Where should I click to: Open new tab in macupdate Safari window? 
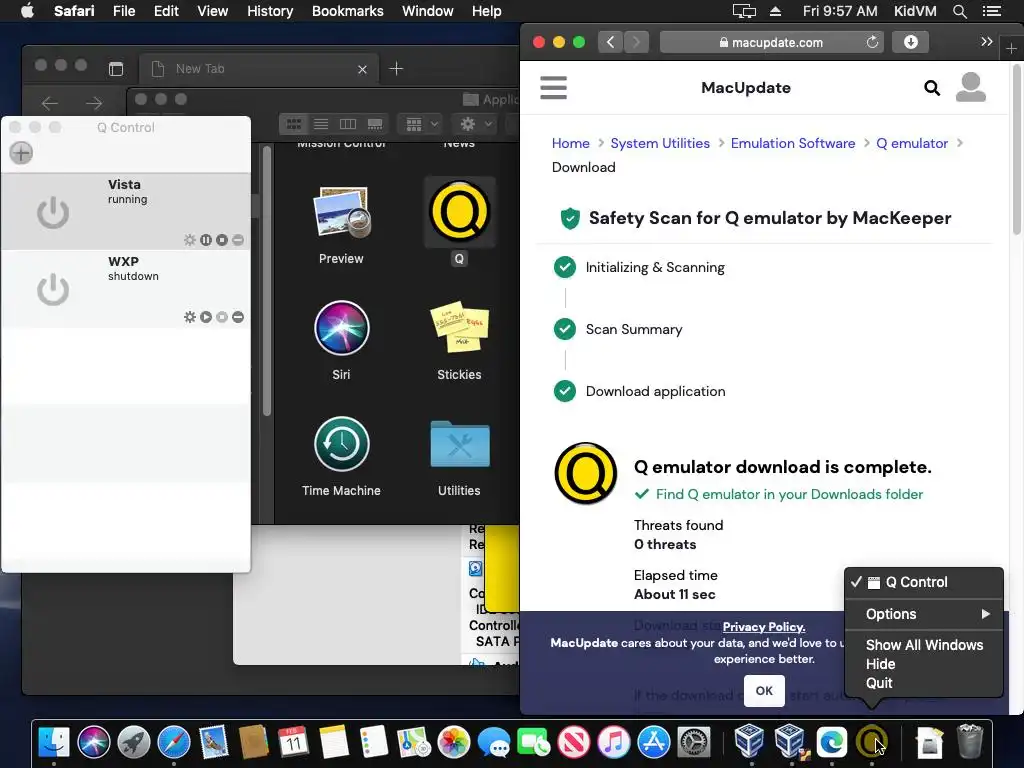[1011, 48]
